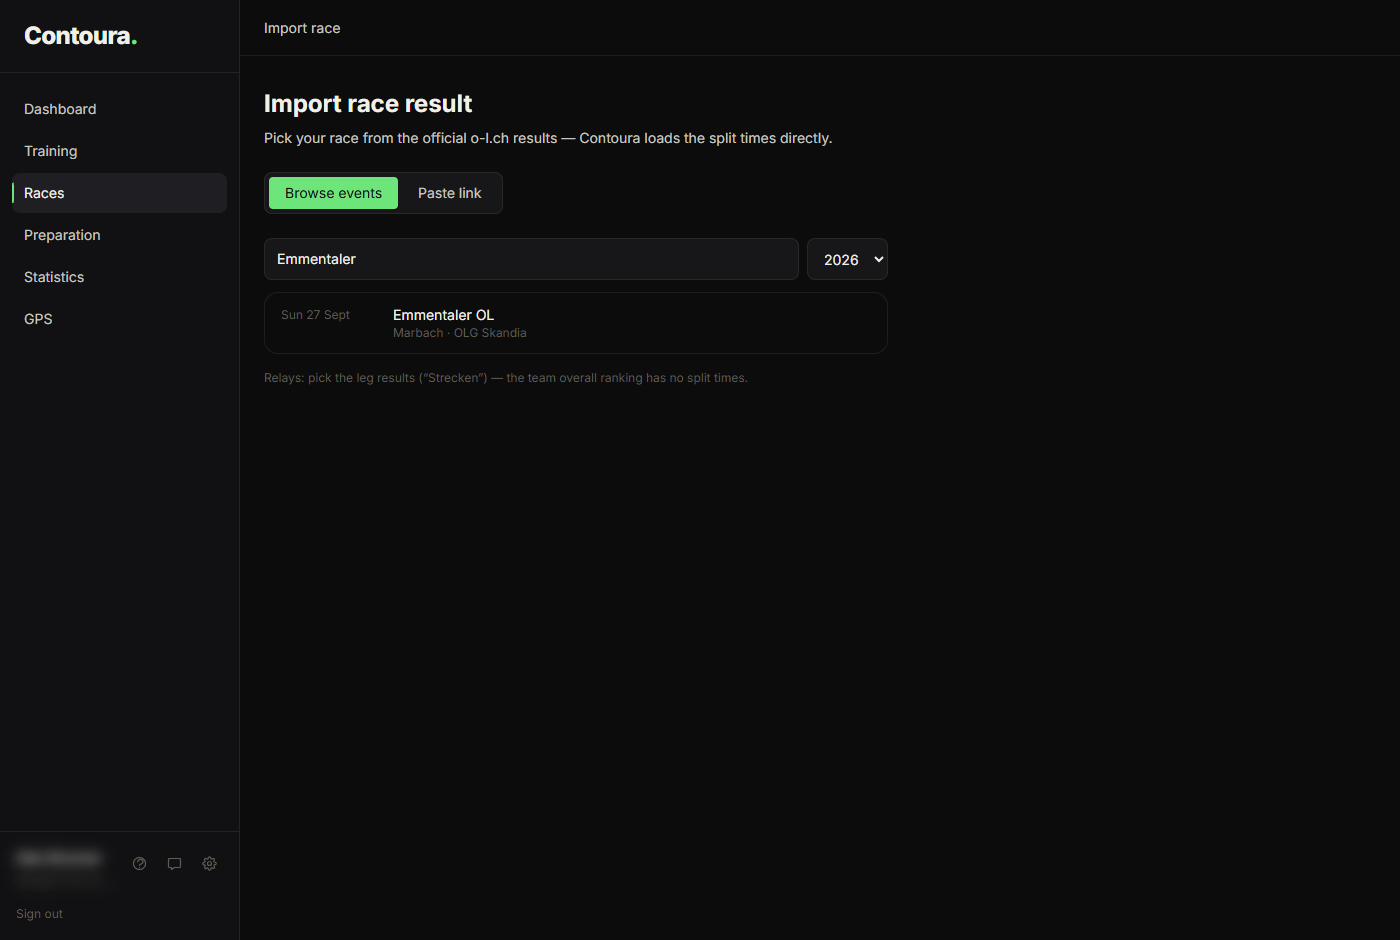Click the blurred user profile name
Image resolution: width=1400 pixels, height=940 pixels.
pyautogui.click(x=60, y=859)
